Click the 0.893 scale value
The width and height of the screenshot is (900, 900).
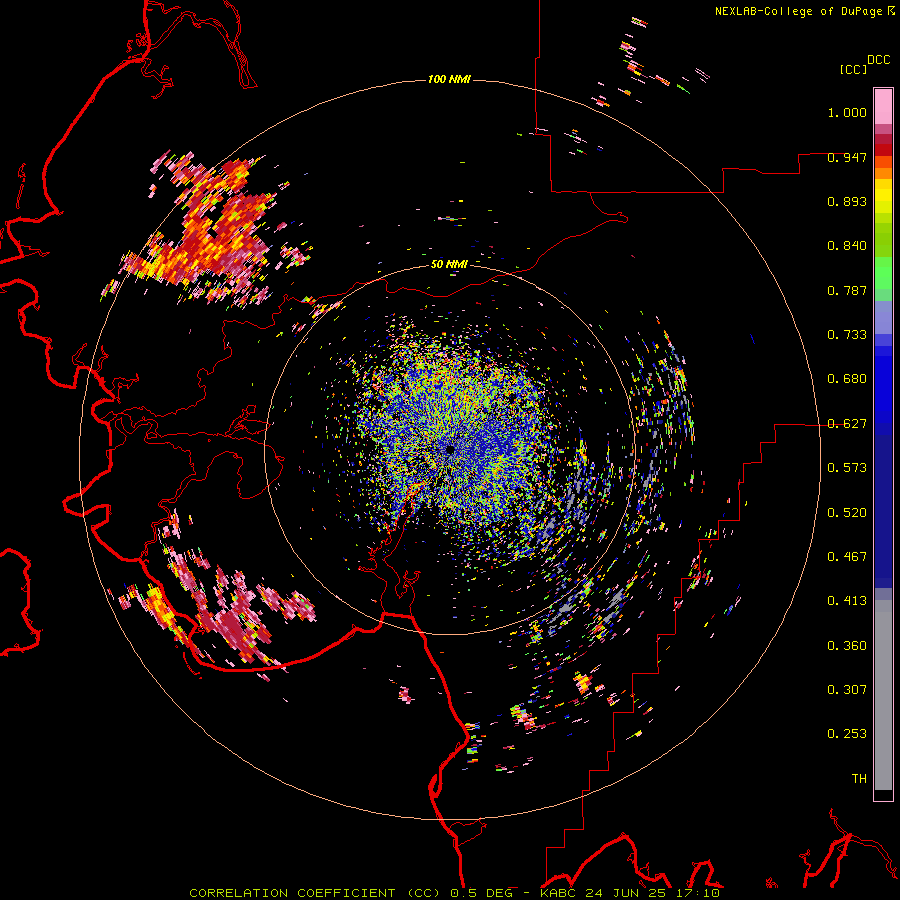(x=847, y=201)
